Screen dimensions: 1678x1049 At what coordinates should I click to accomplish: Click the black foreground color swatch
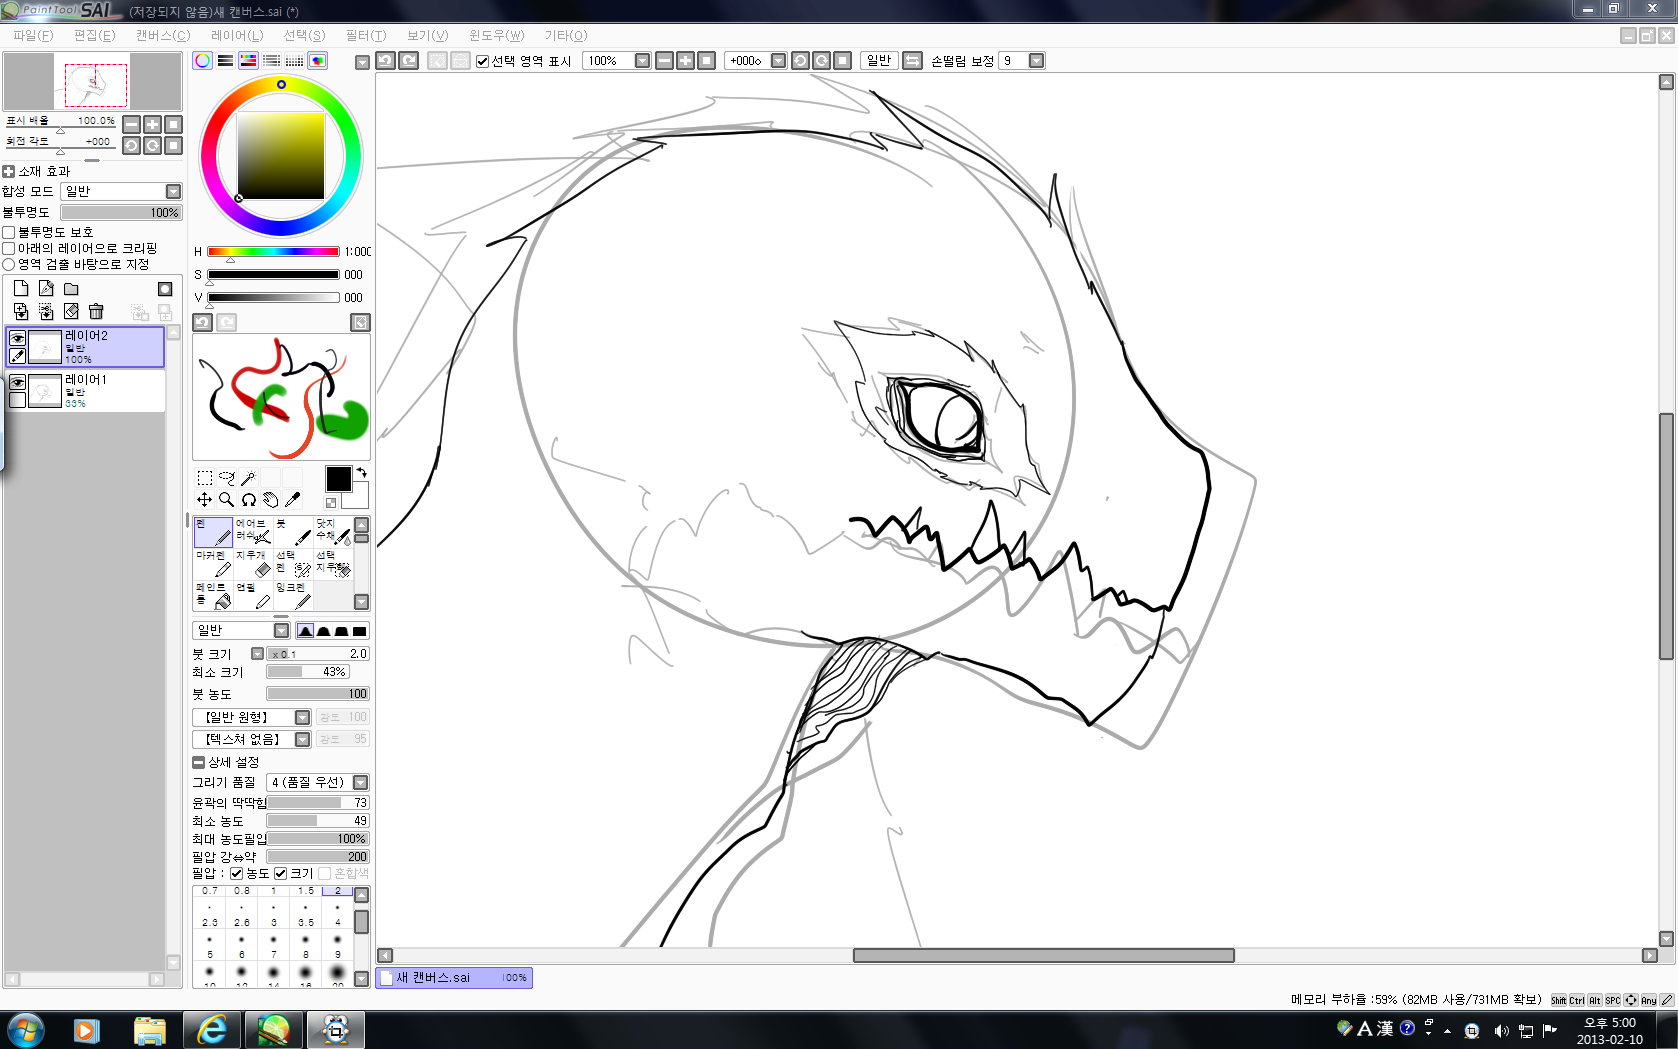coord(338,479)
